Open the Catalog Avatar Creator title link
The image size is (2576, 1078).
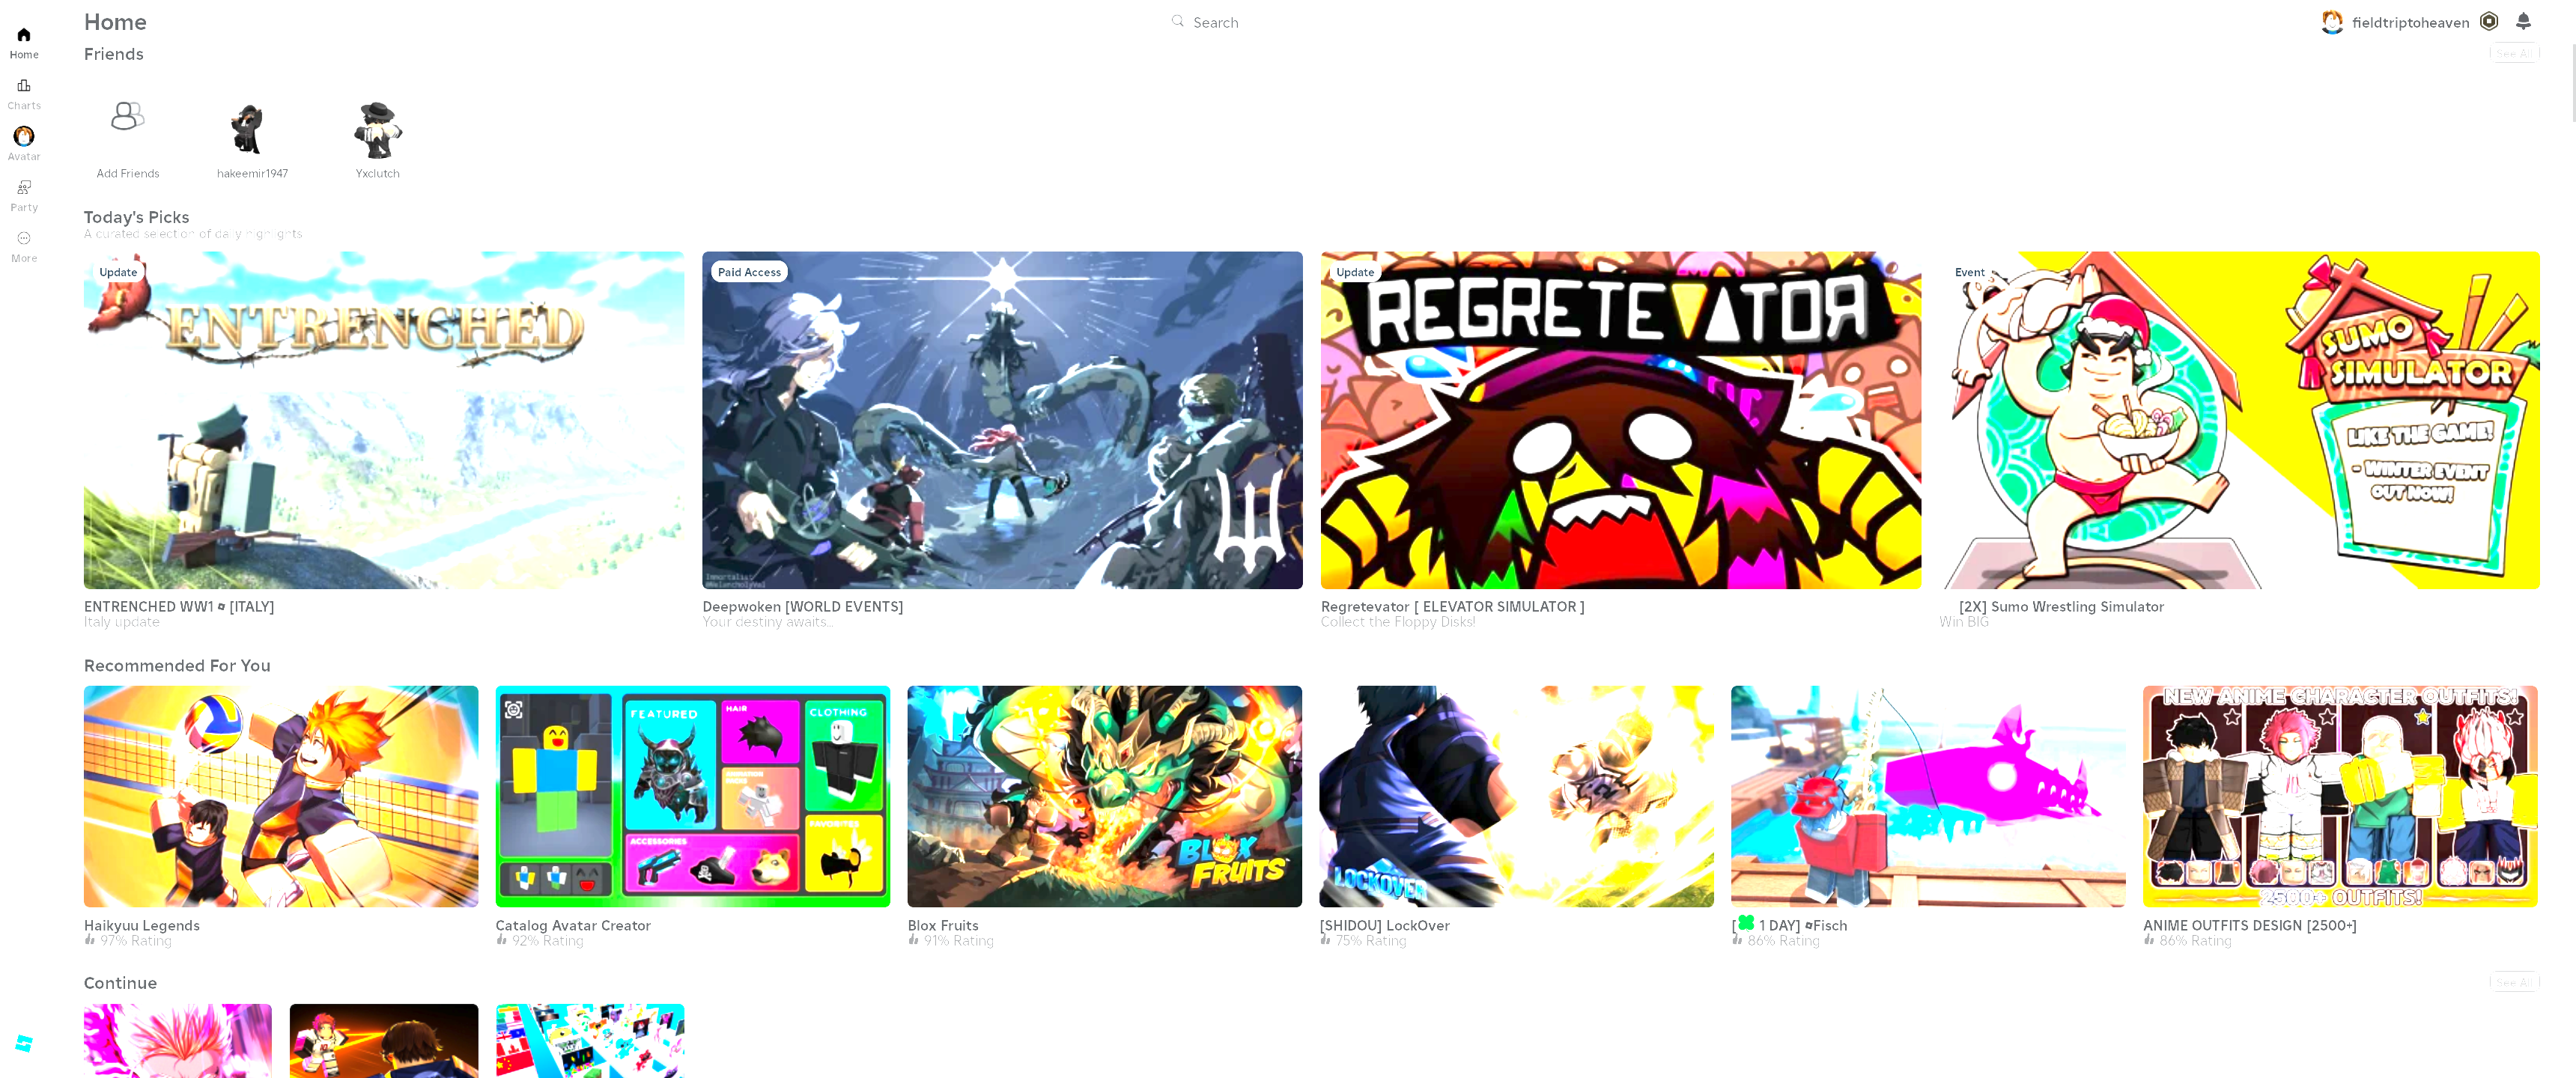[x=573, y=925]
